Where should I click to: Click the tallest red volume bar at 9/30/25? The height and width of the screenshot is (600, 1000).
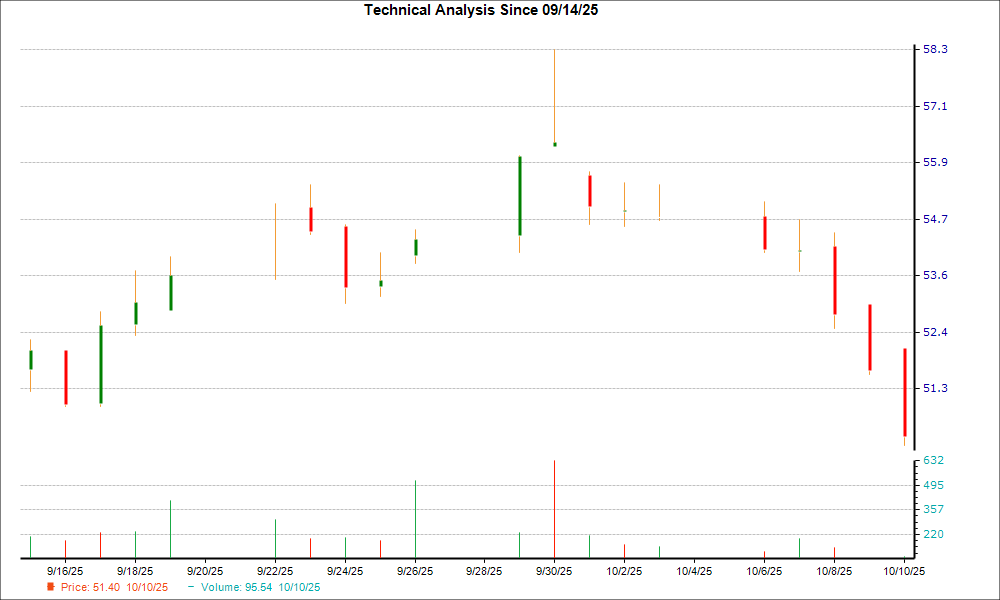[555, 508]
